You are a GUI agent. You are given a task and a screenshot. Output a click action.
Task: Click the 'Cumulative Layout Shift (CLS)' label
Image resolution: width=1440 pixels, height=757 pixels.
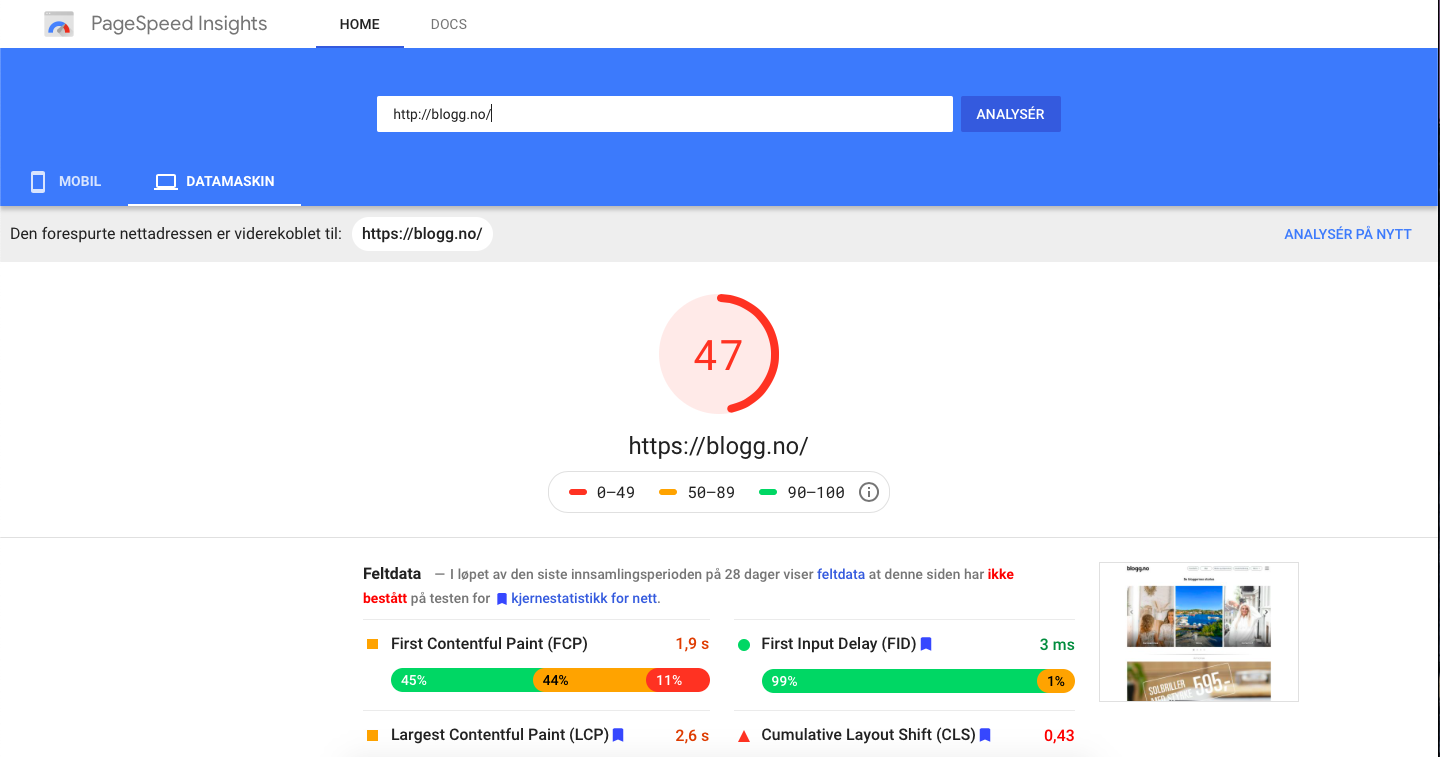(x=868, y=735)
